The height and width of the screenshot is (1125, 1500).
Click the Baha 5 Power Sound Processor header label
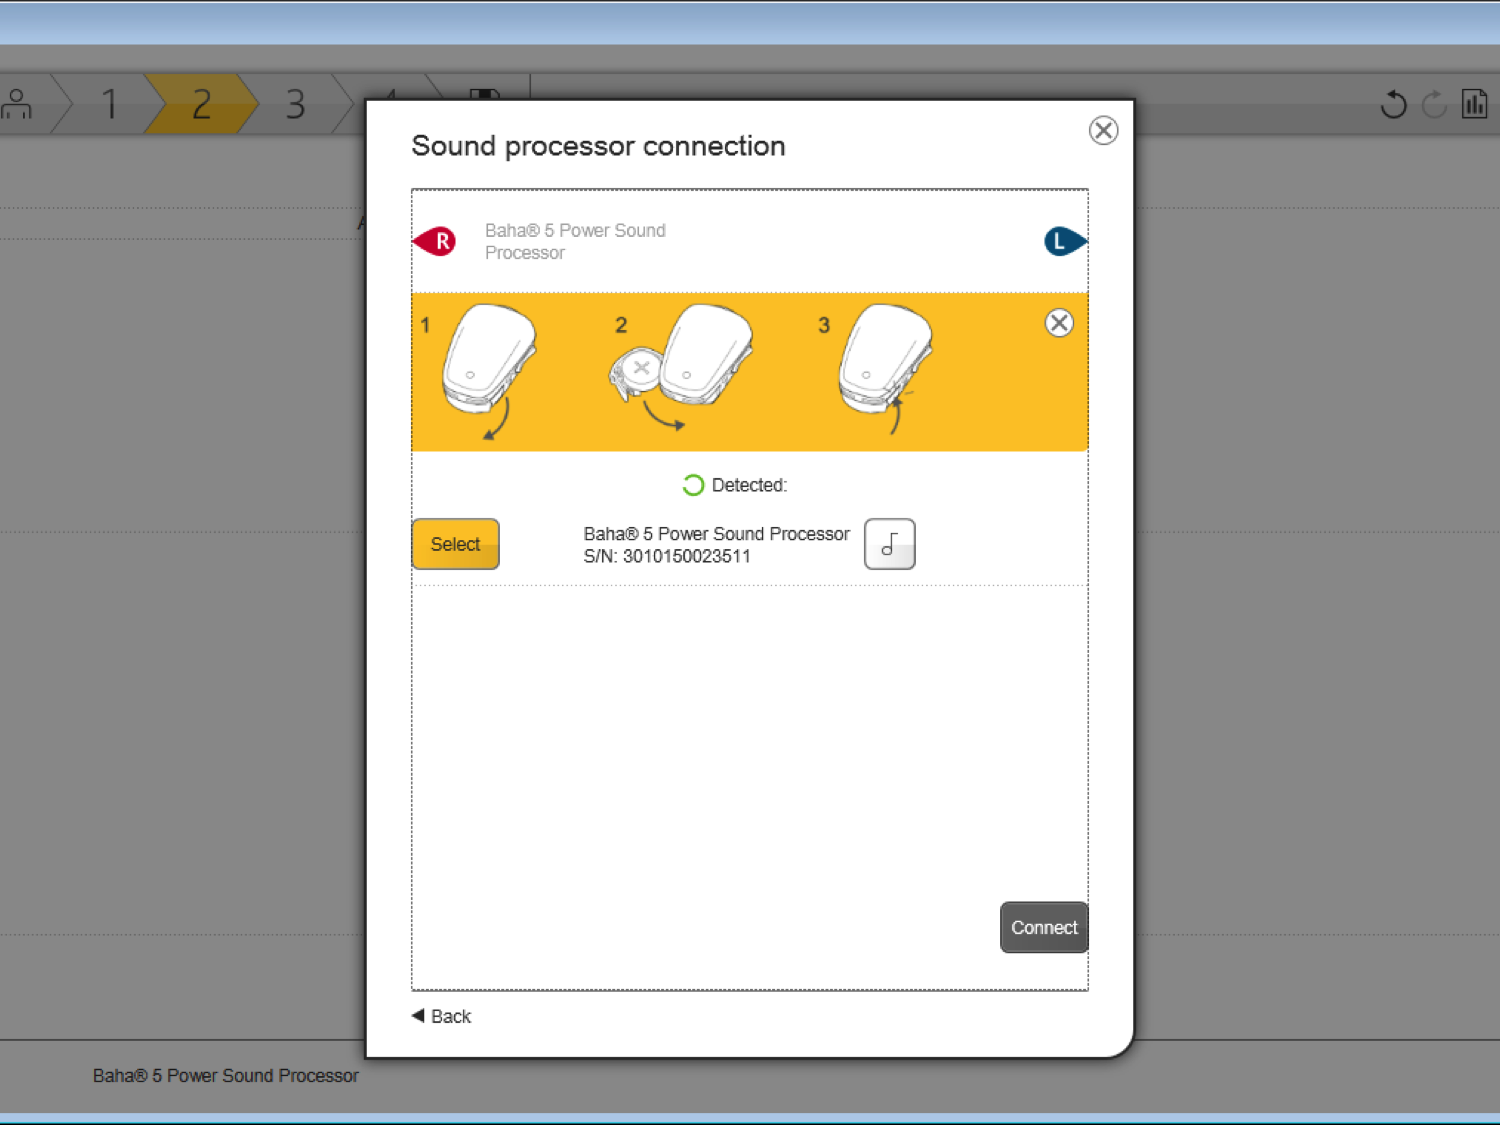(575, 241)
